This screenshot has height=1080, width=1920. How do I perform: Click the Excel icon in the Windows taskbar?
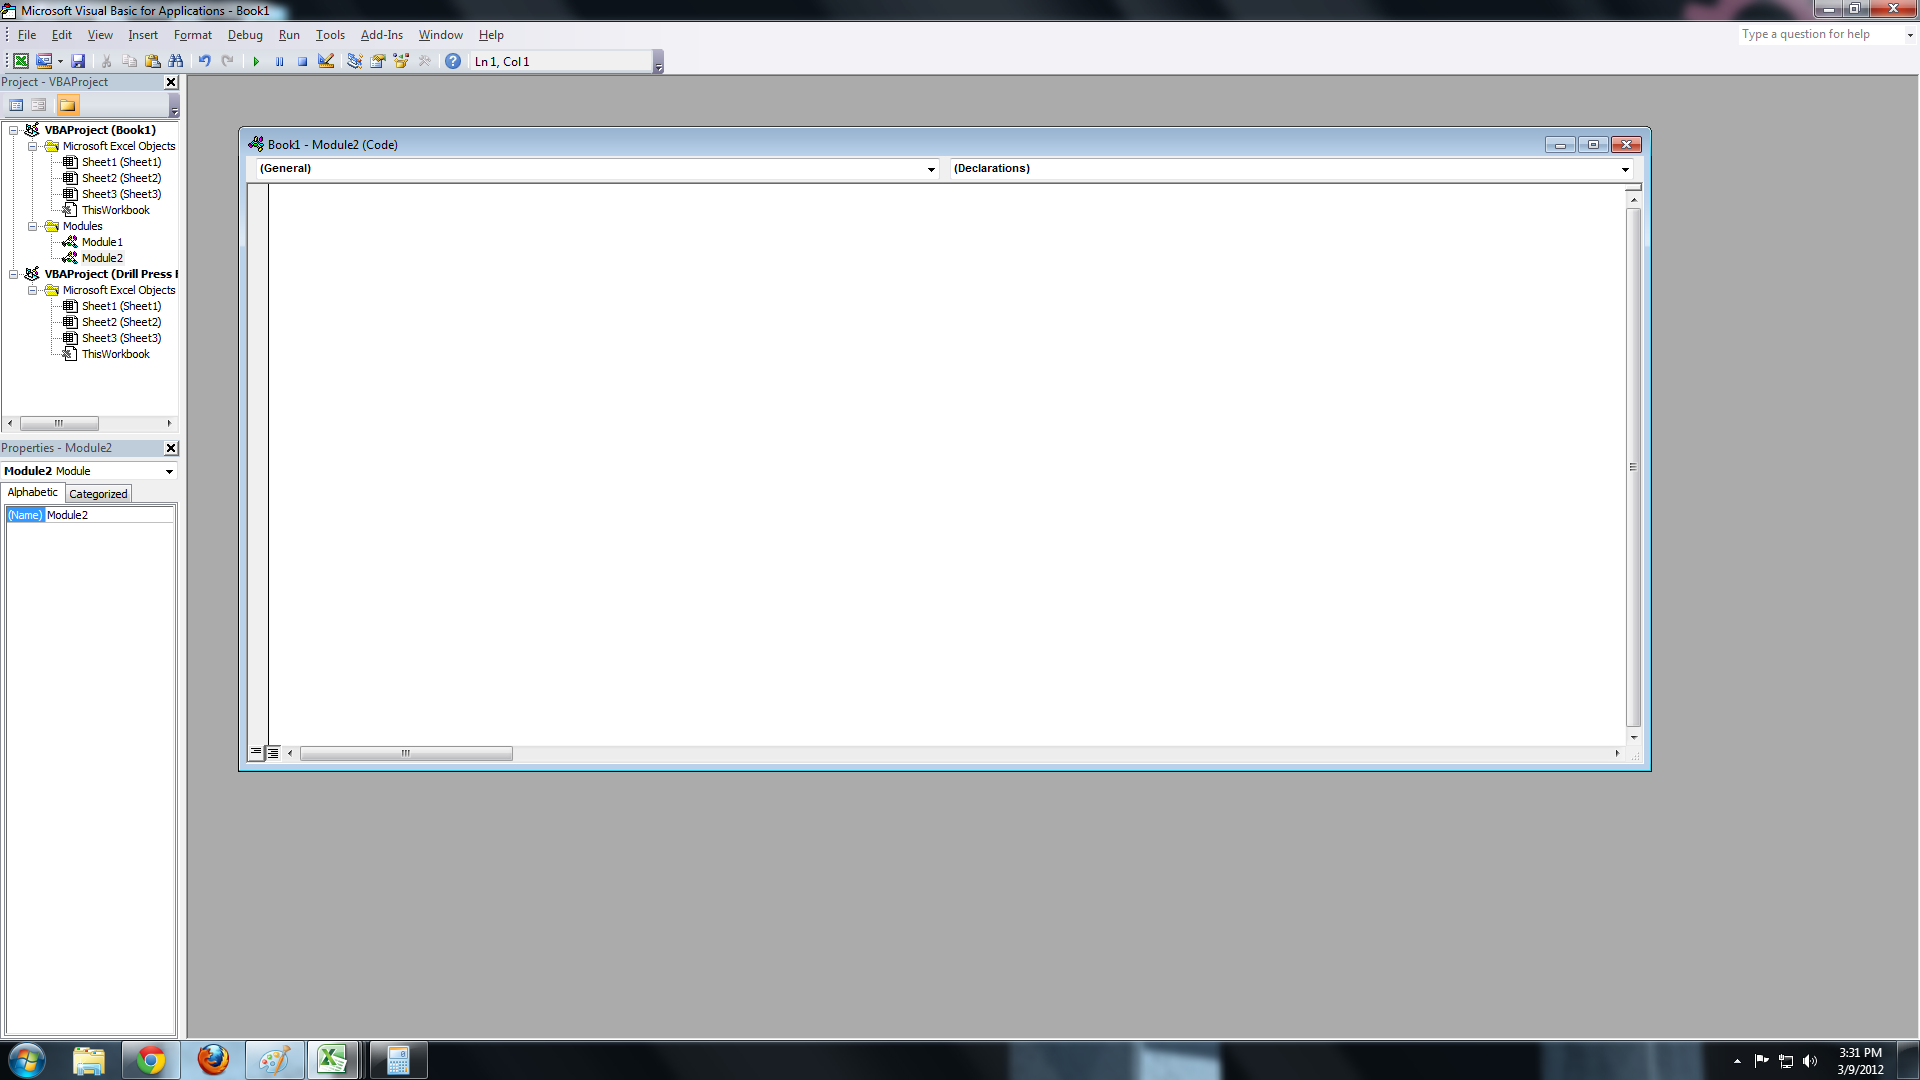tap(334, 1059)
